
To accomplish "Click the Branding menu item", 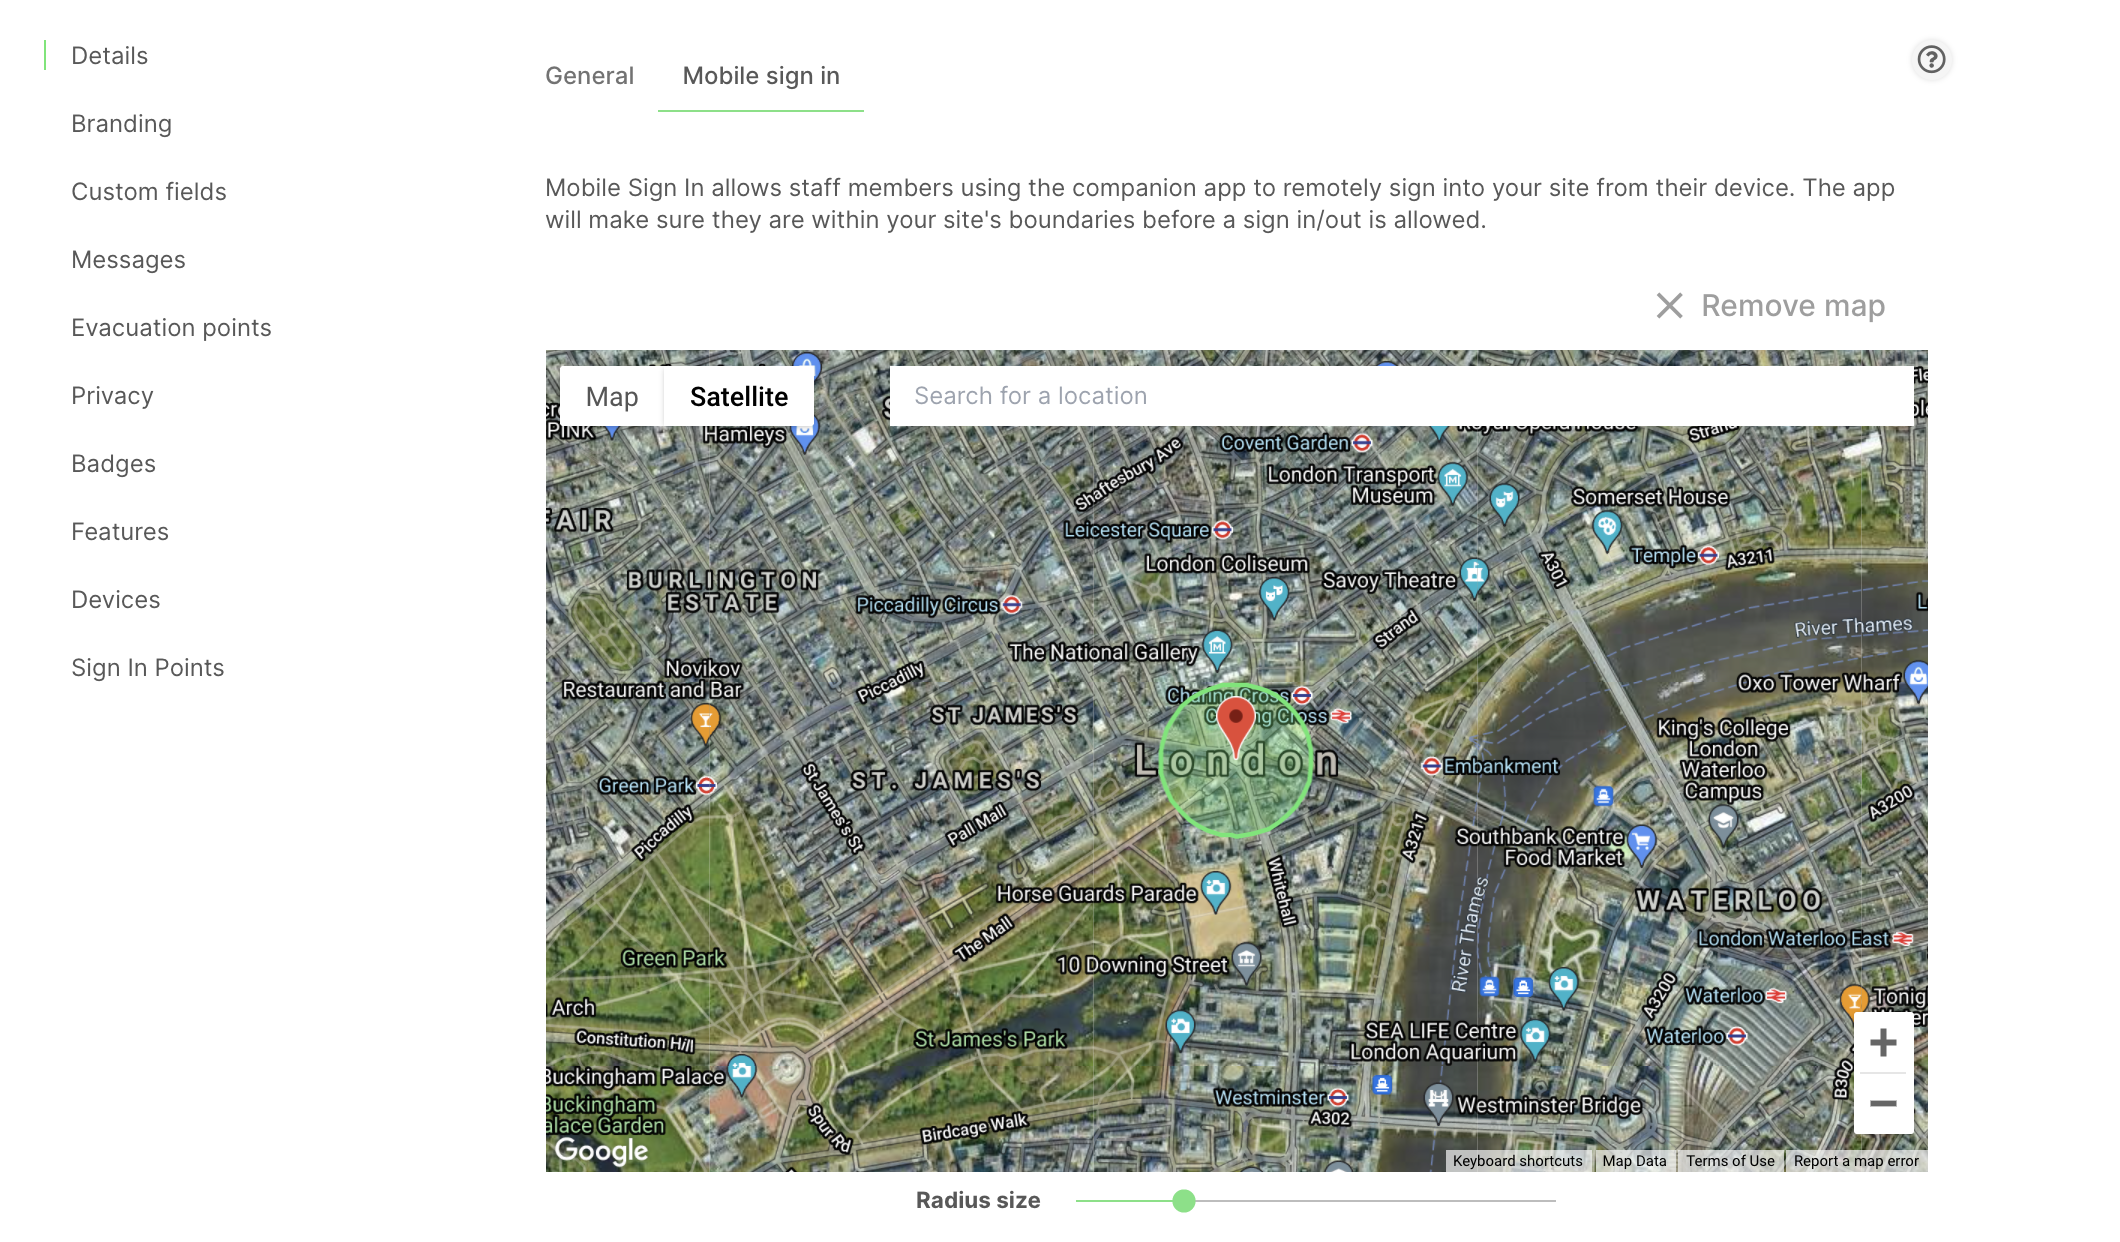I will click(121, 123).
